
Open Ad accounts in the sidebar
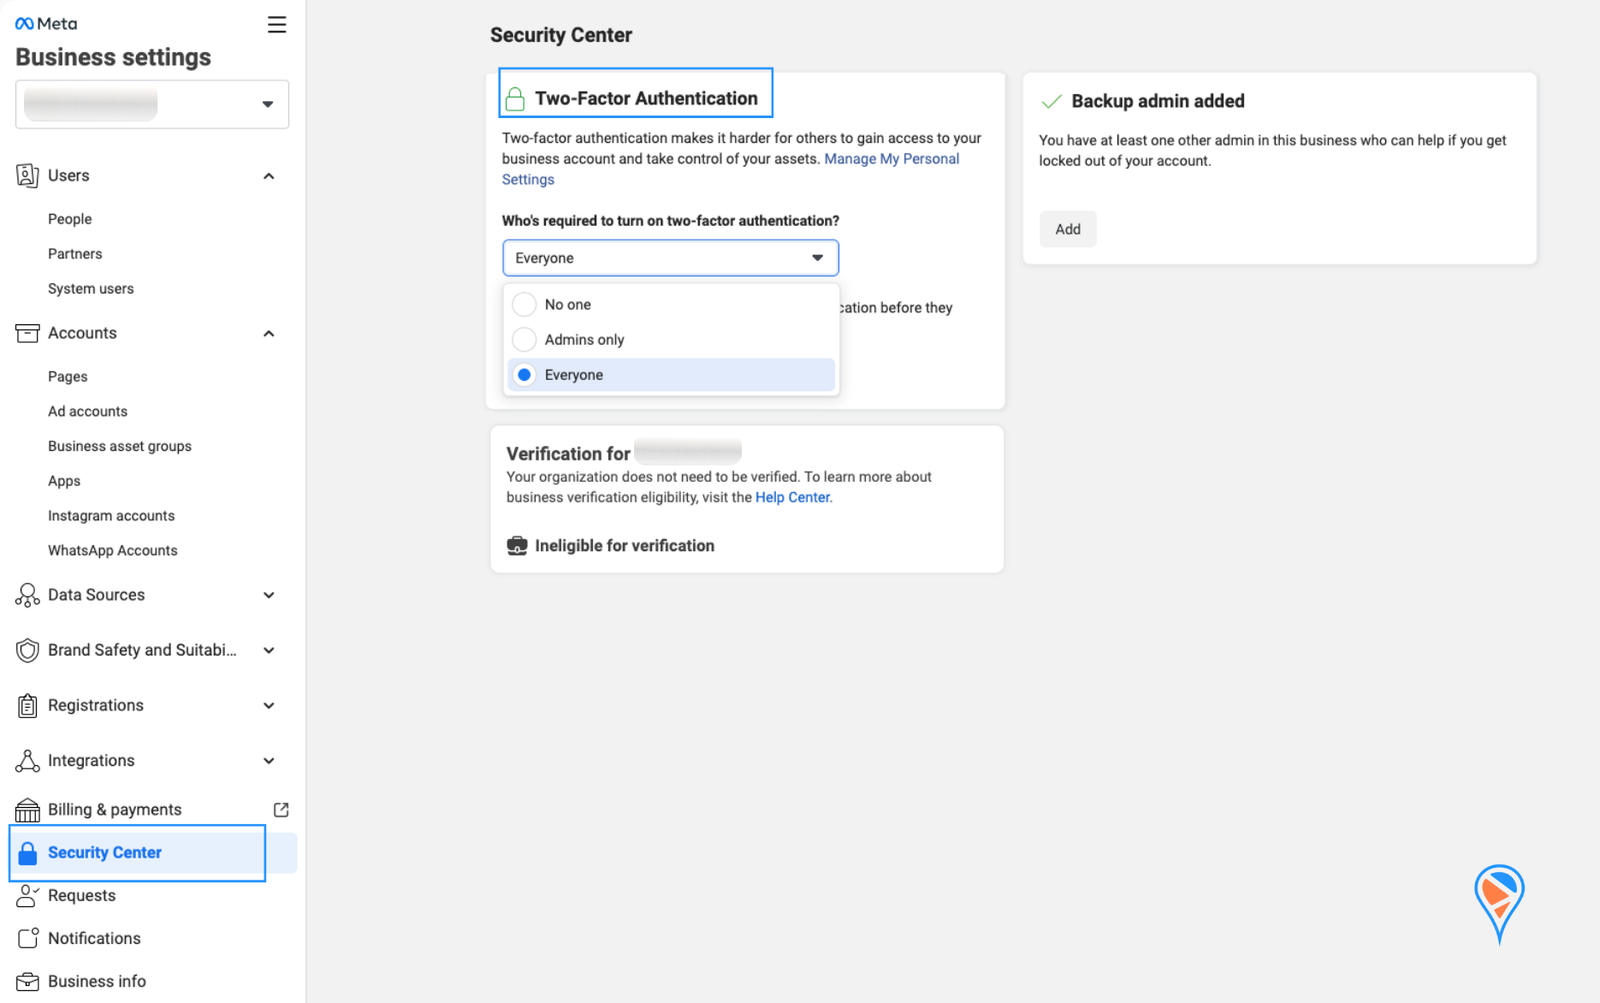click(88, 411)
